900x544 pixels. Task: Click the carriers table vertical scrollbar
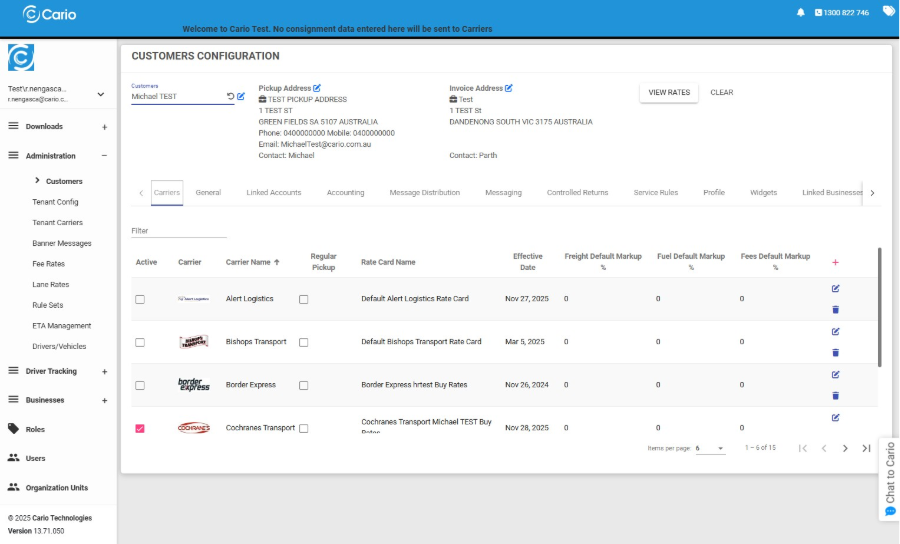[x=880, y=310]
